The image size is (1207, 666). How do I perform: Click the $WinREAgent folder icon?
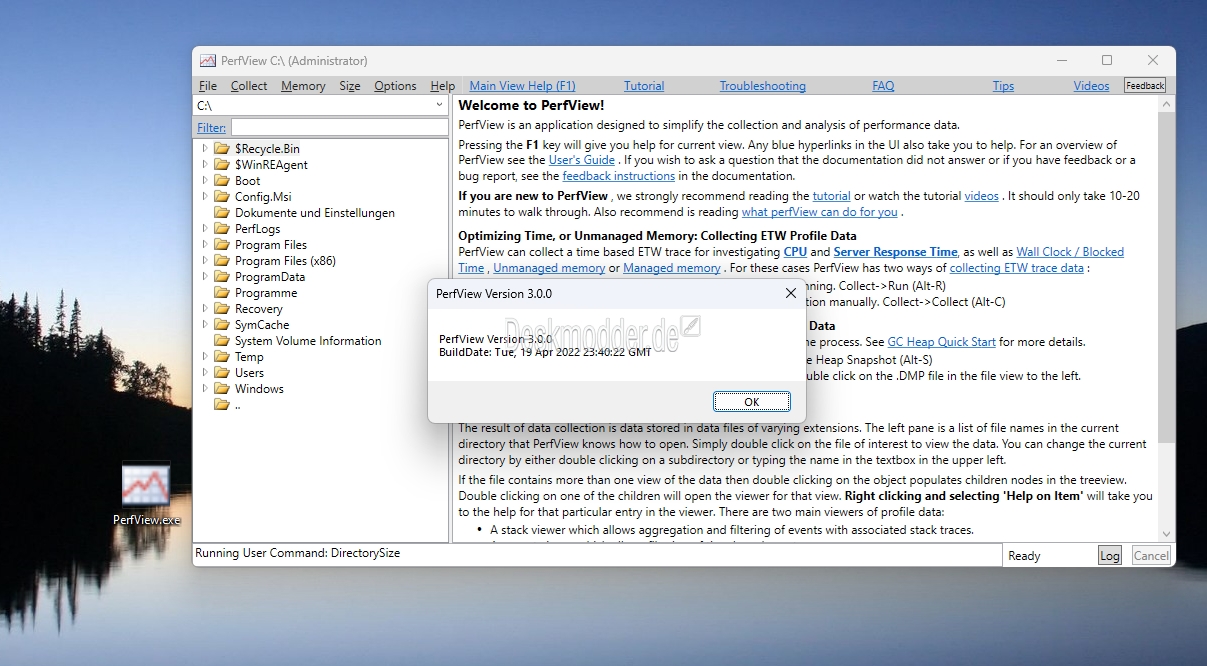[222, 165]
